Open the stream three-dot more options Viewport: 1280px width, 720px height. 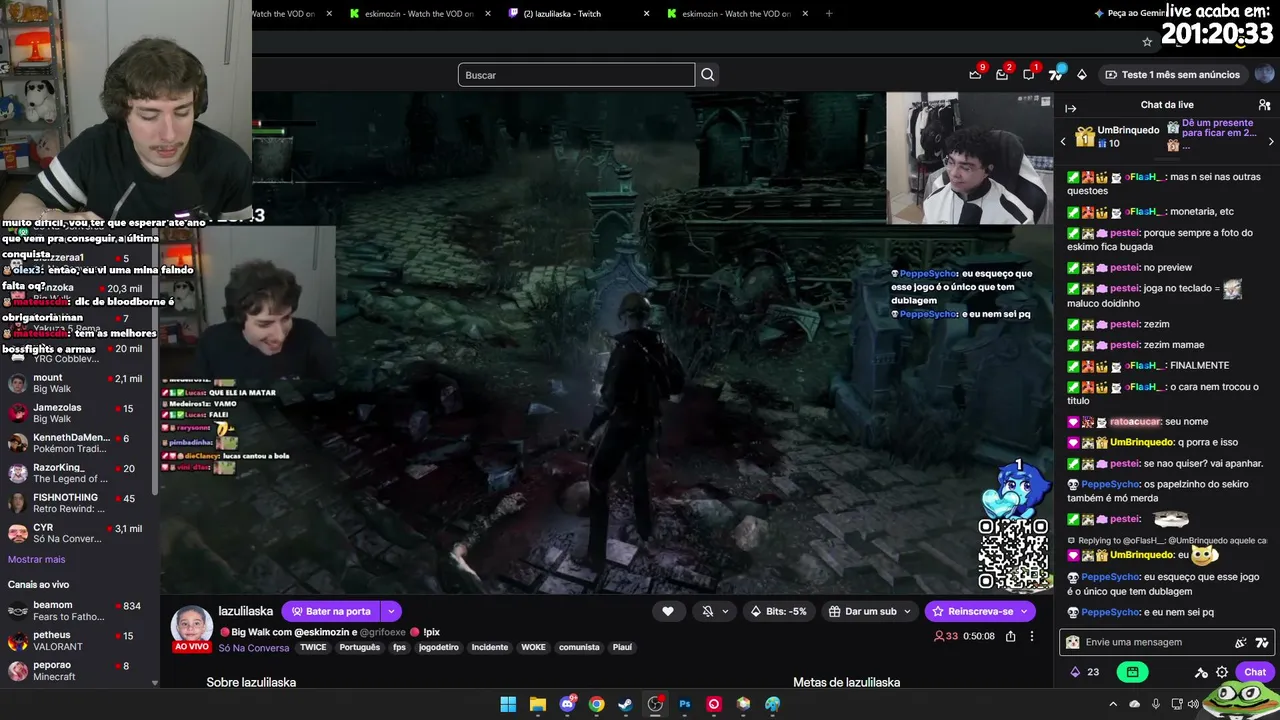1032,636
